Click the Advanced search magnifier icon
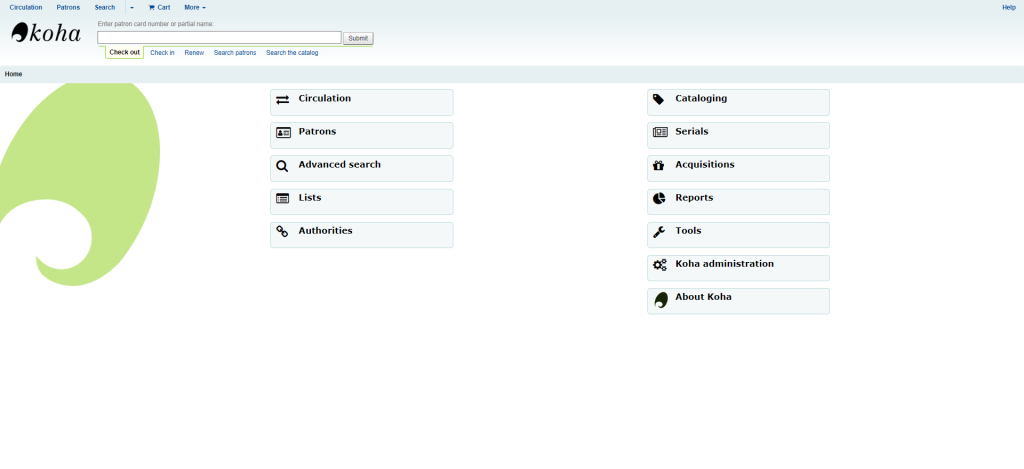The image size is (1024, 469). click(x=282, y=166)
